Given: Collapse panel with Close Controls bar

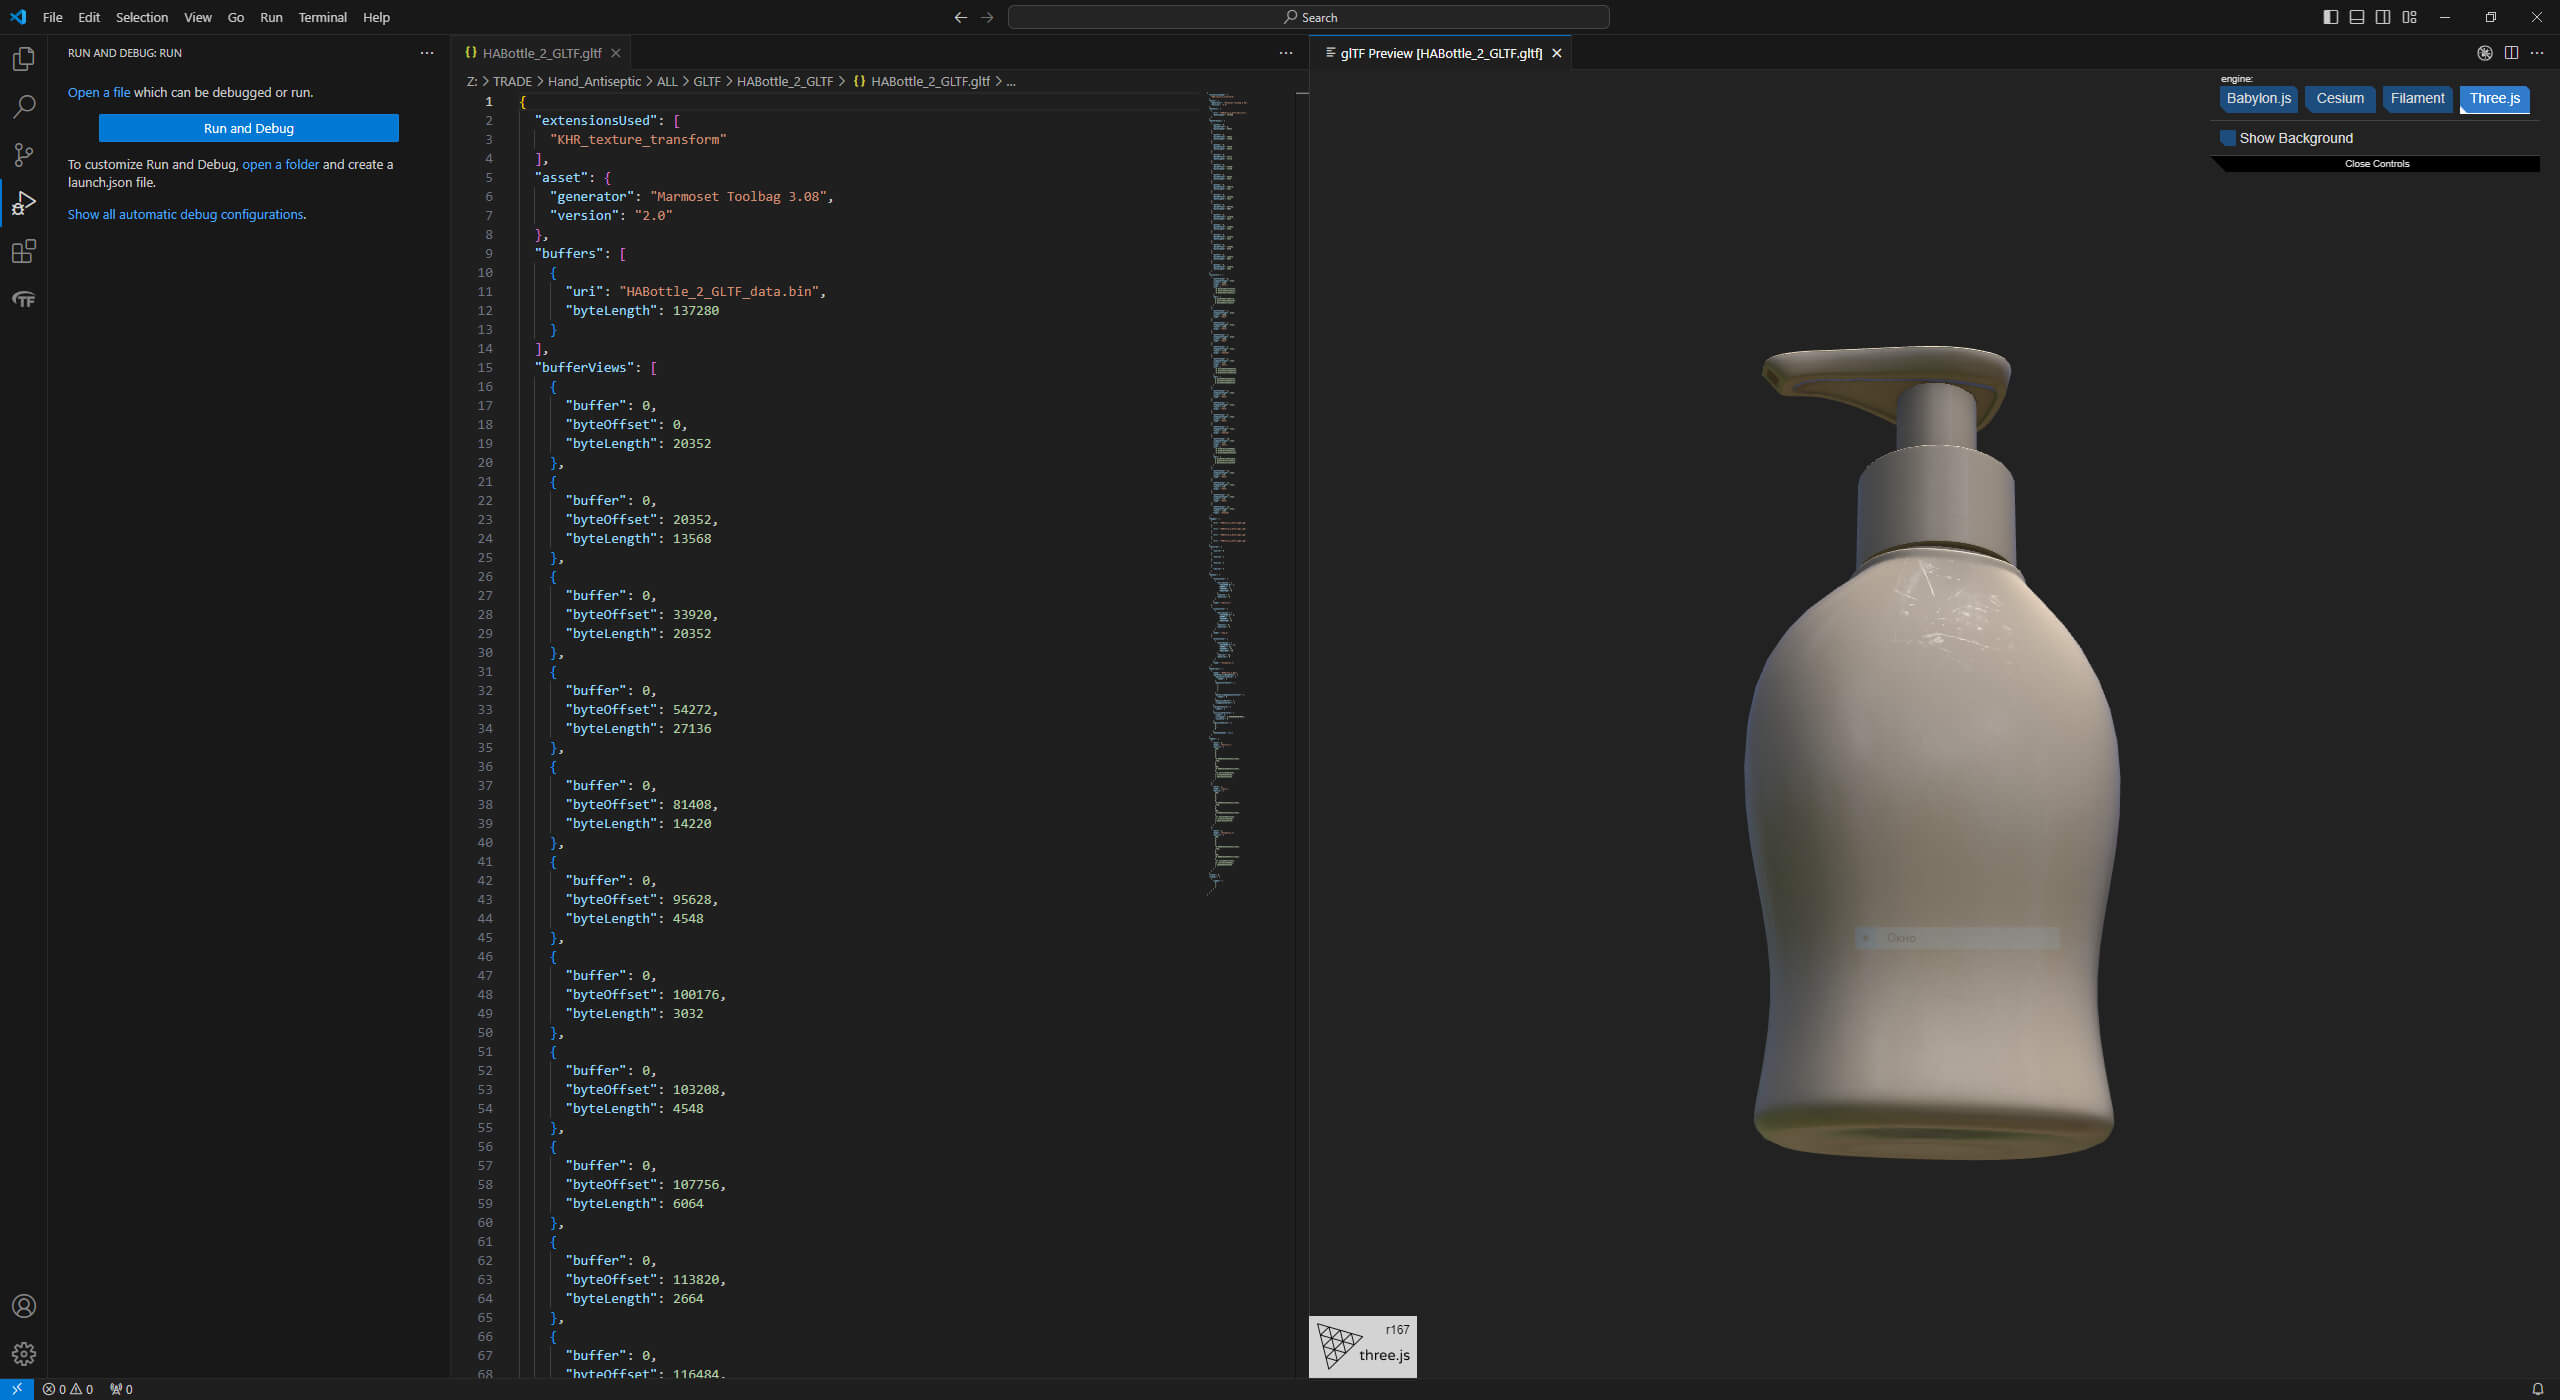Looking at the screenshot, I should point(2376,164).
